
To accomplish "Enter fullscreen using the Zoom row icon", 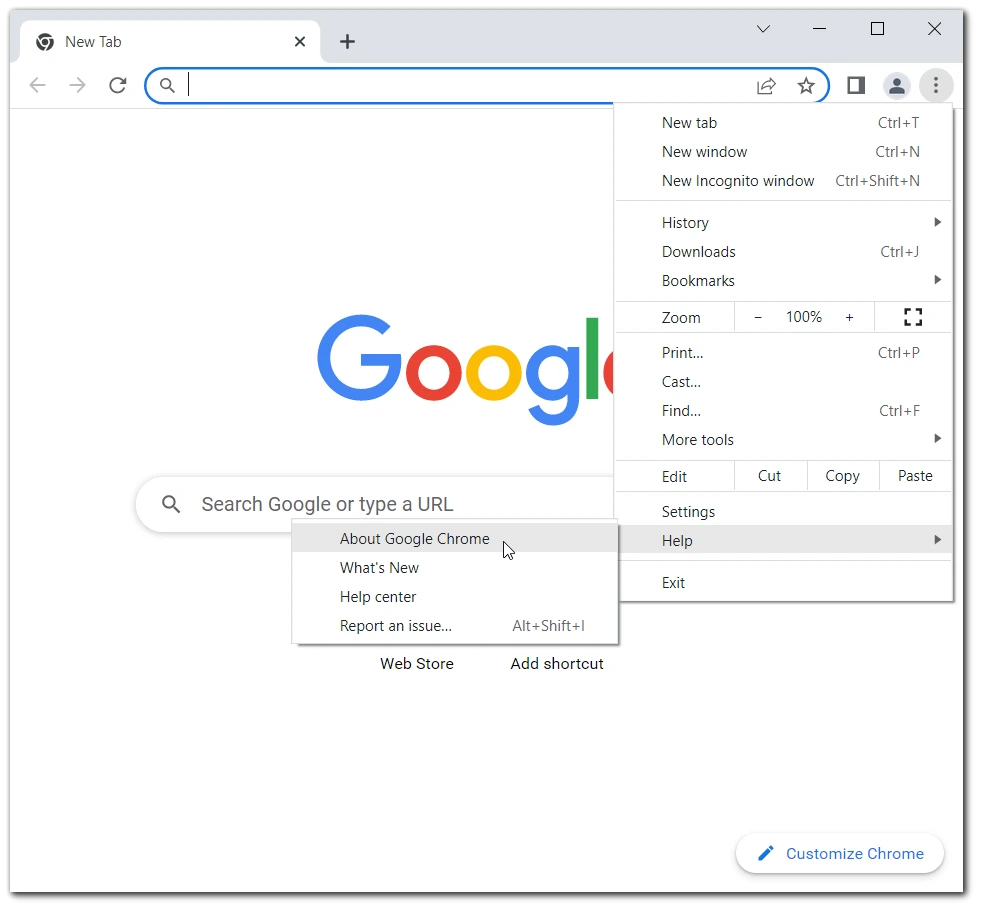I will (x=913, y=317).
